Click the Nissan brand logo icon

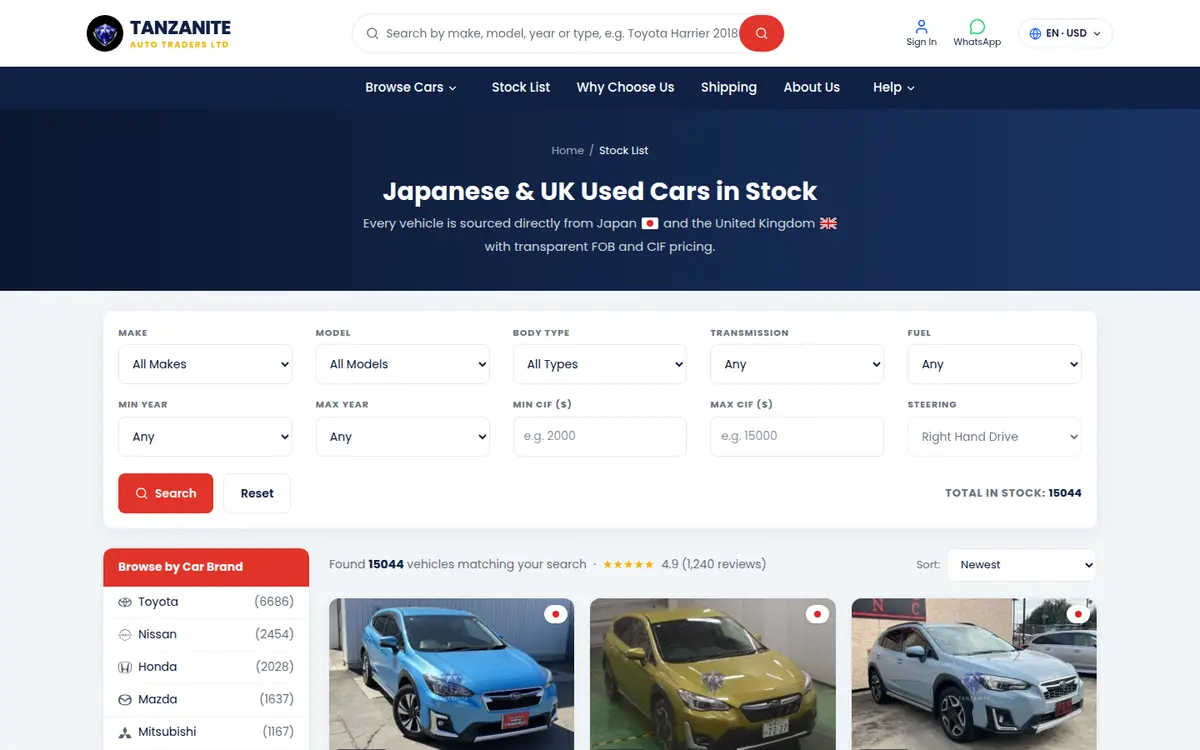click(125, 635)
